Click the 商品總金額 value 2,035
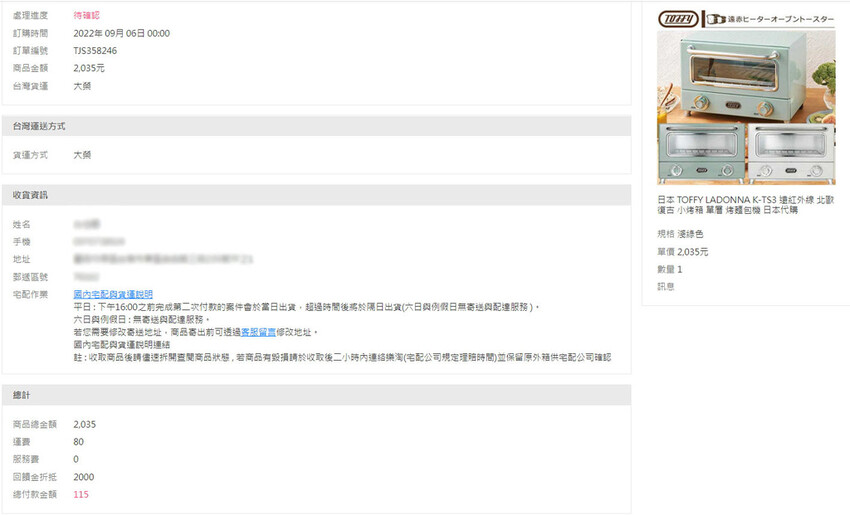The width and height of the screenshot is (850, 515). point(85,424)
